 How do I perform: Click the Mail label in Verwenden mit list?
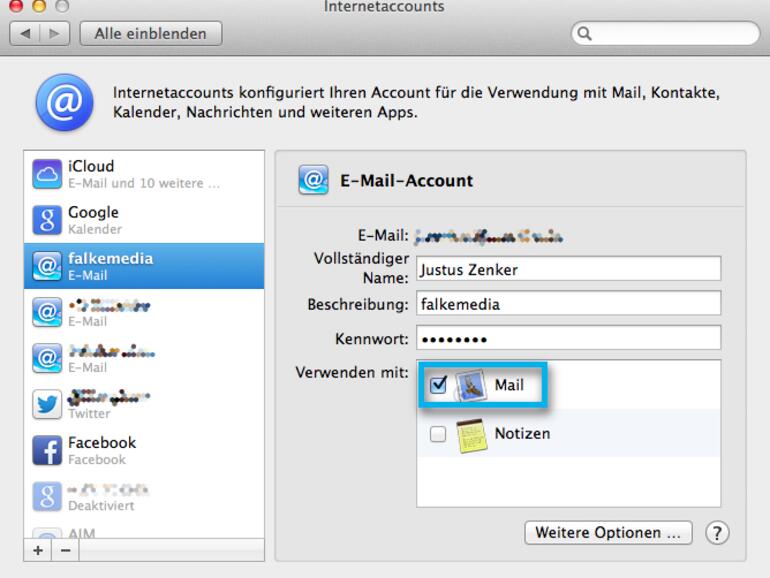coord(509,385)
